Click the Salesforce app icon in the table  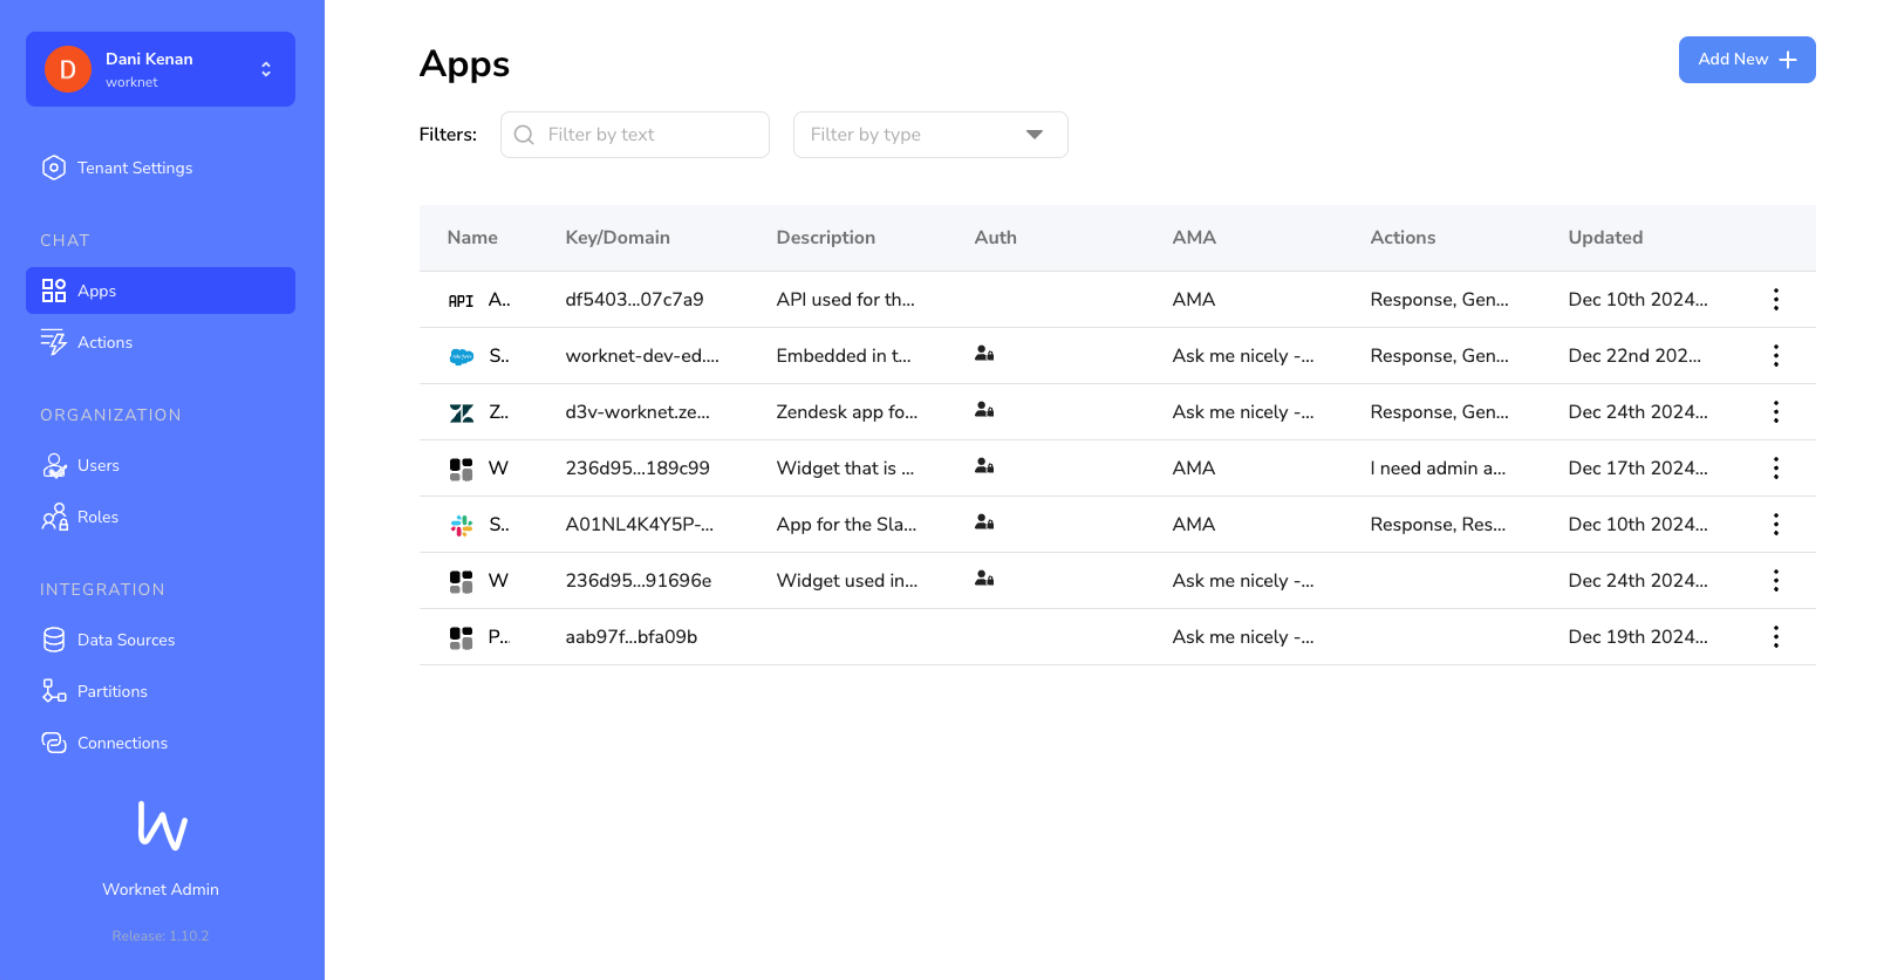(461, 356)
